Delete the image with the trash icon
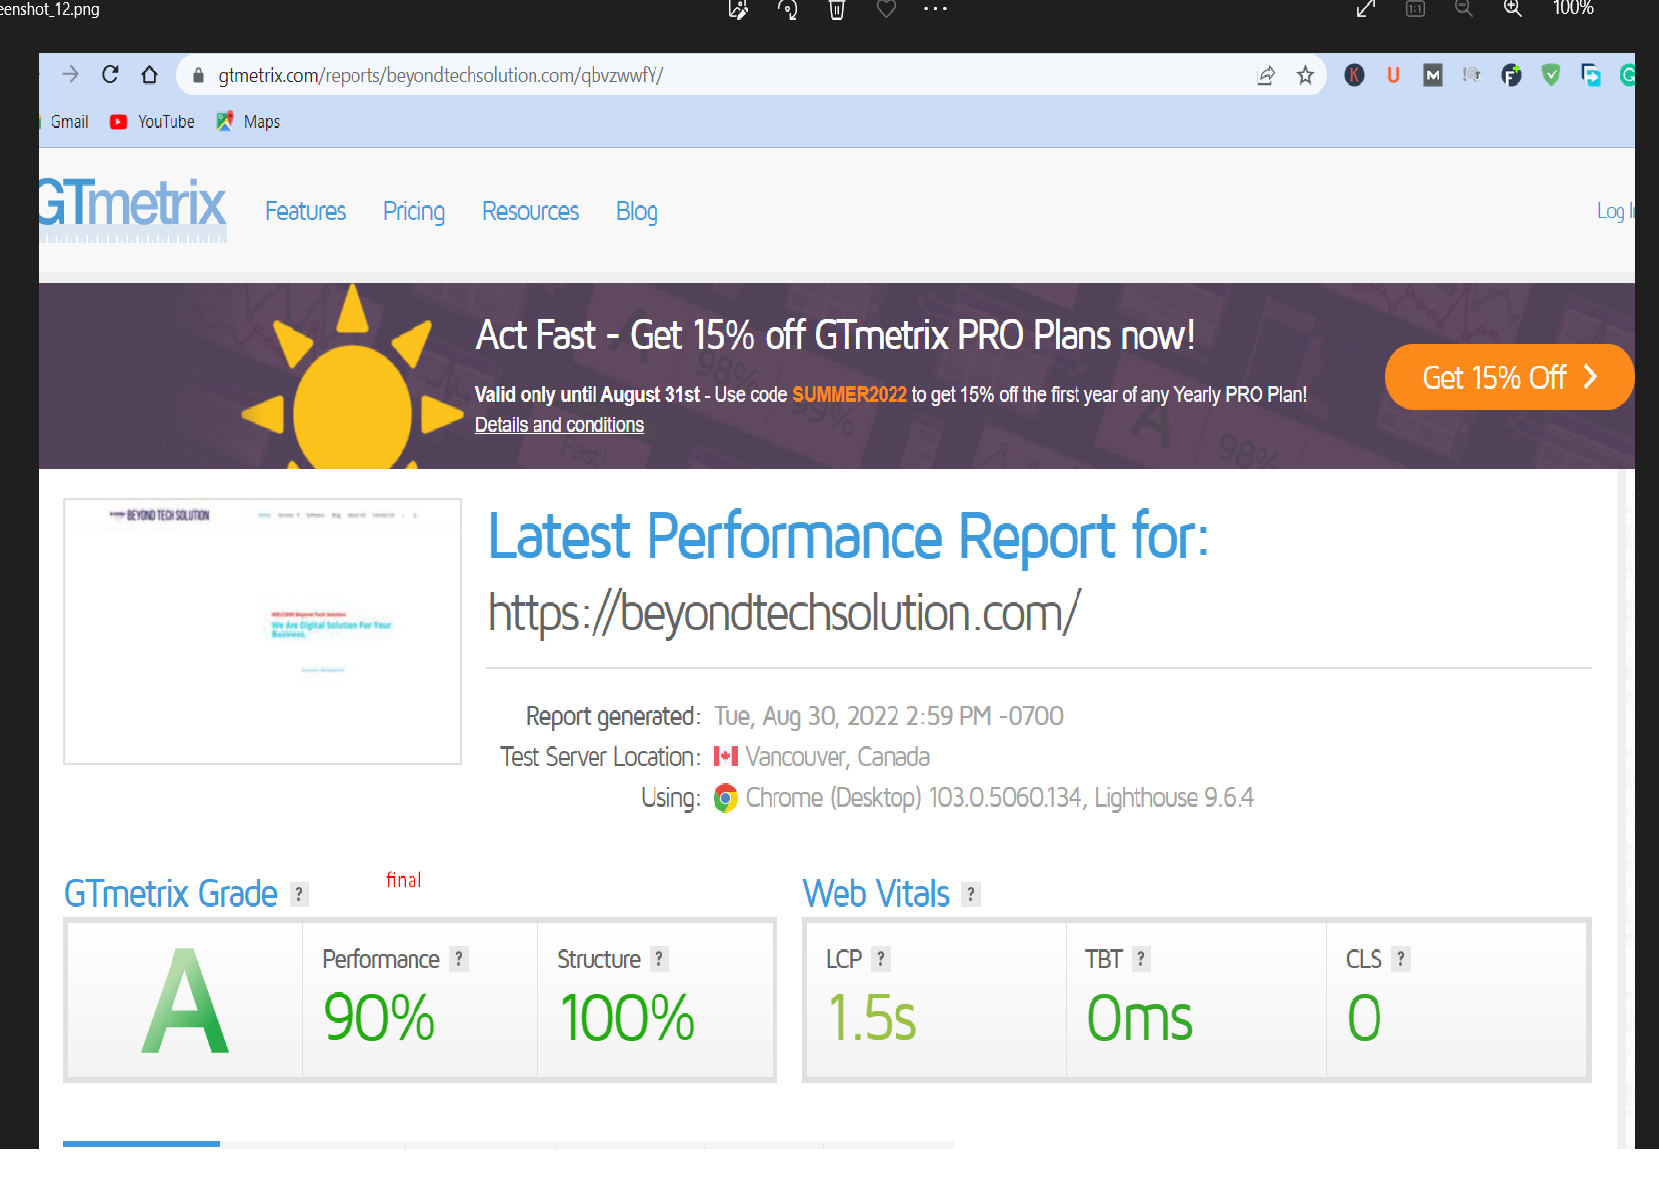 coord(837,10)
